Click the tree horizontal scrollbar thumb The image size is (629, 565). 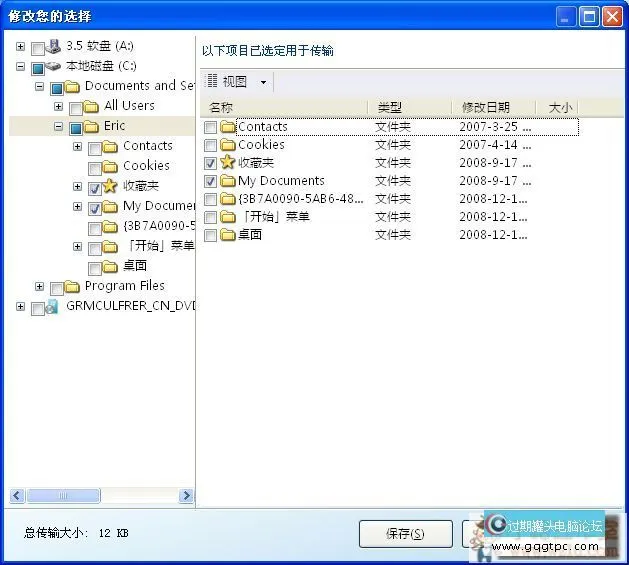point(63,496)
